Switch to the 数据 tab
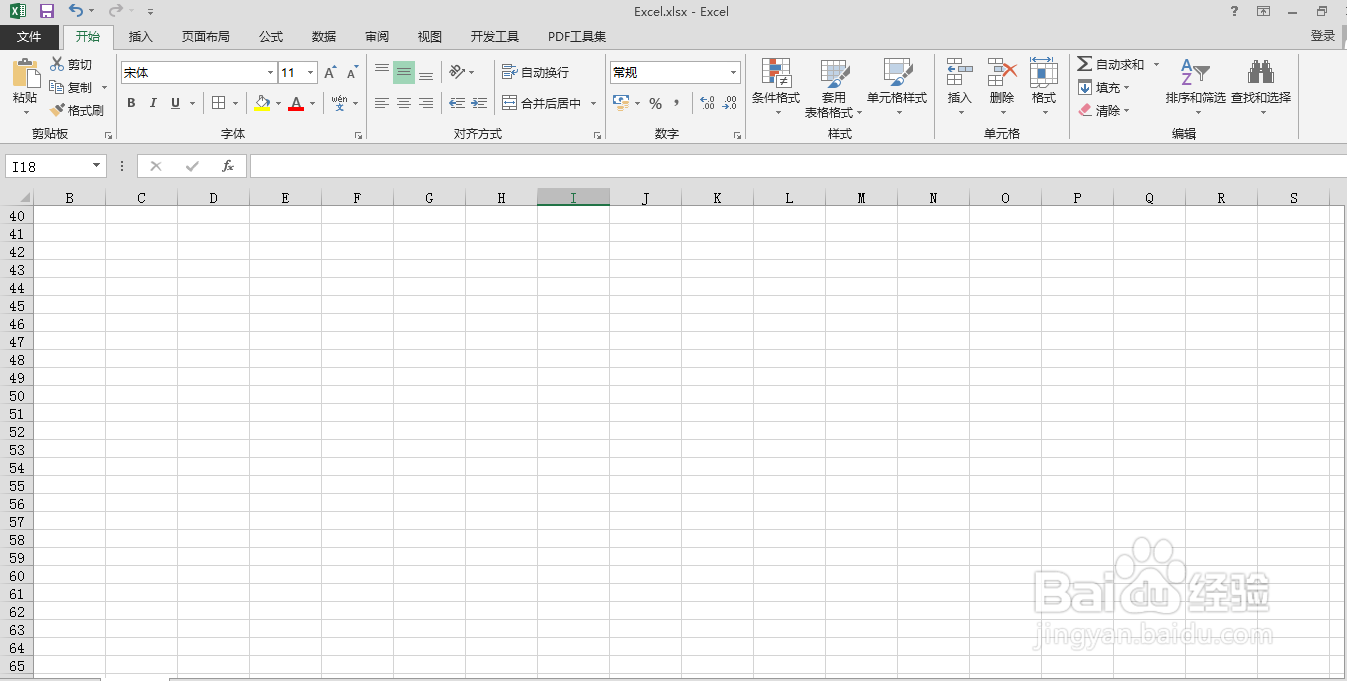The image size is (1347, 681). (324, 37)
